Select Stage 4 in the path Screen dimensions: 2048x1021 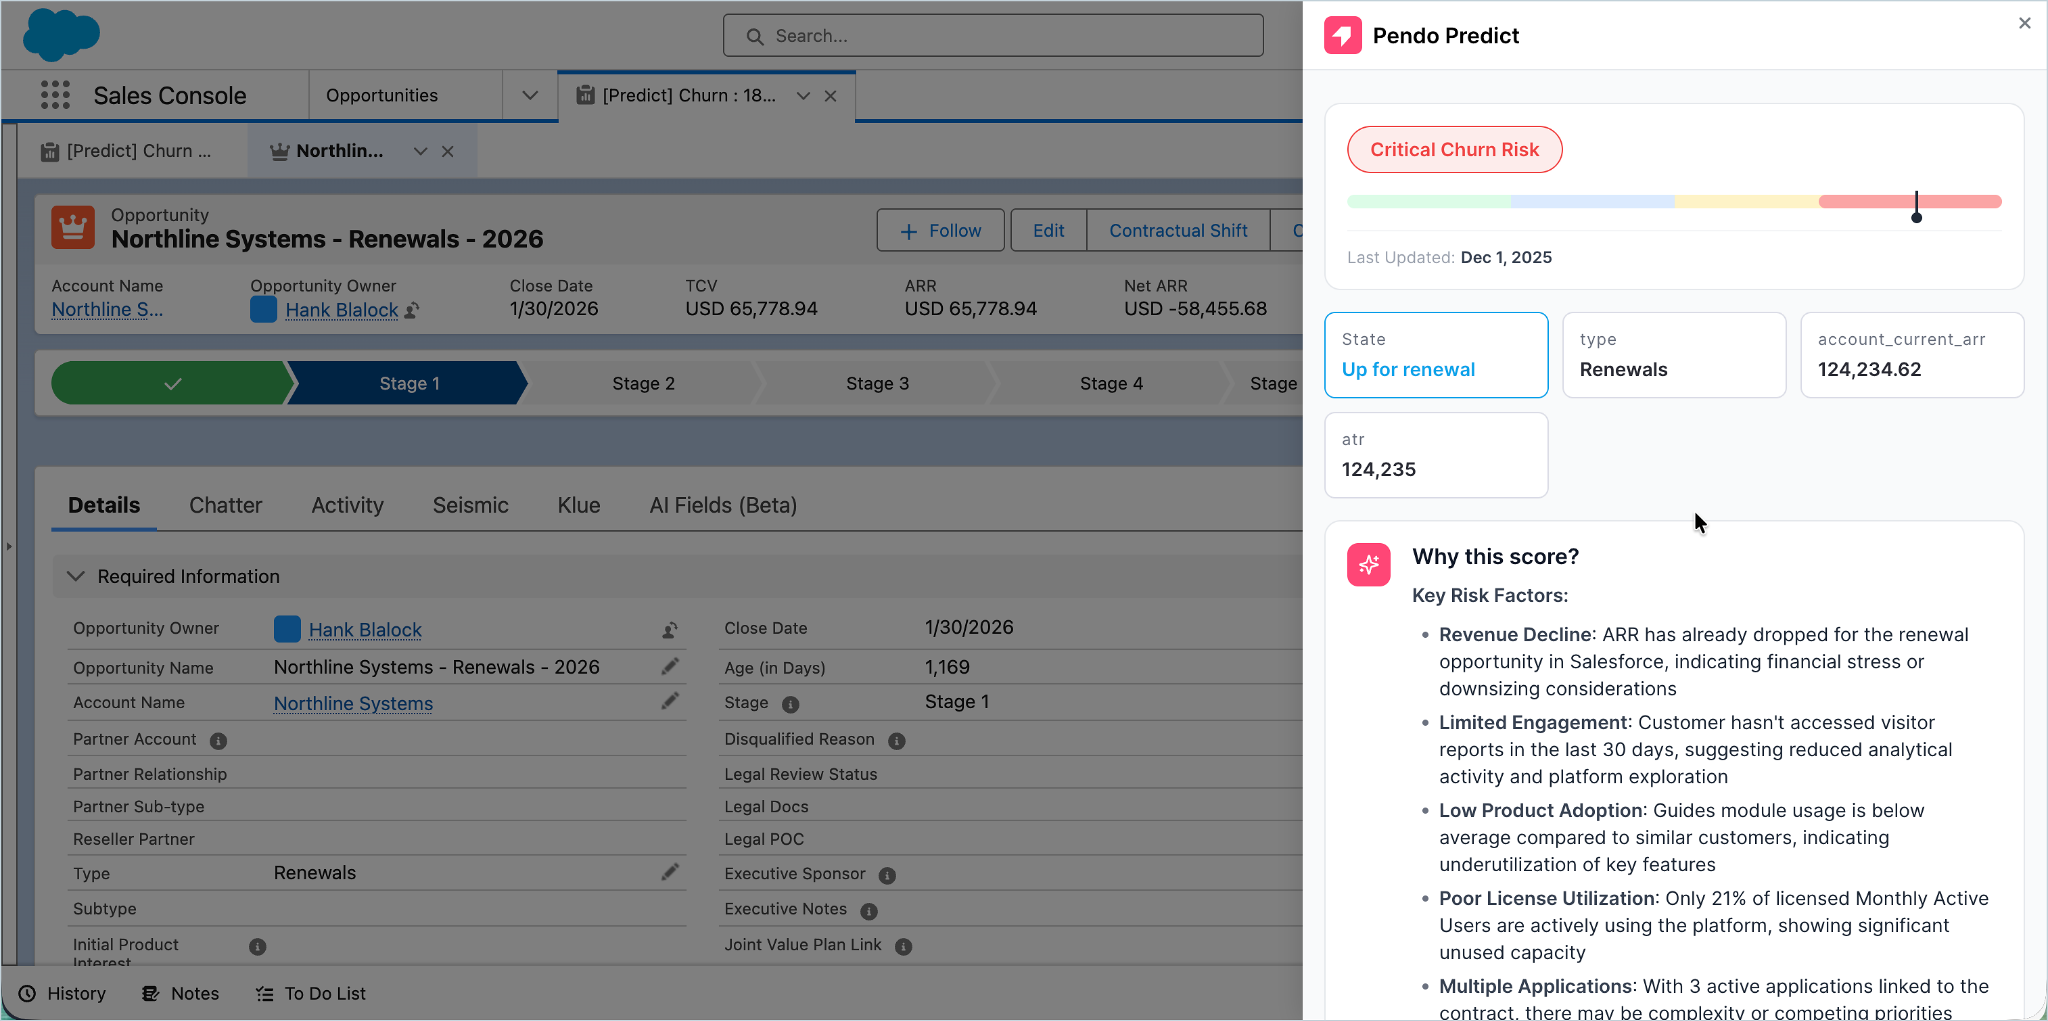(1111, 383)
